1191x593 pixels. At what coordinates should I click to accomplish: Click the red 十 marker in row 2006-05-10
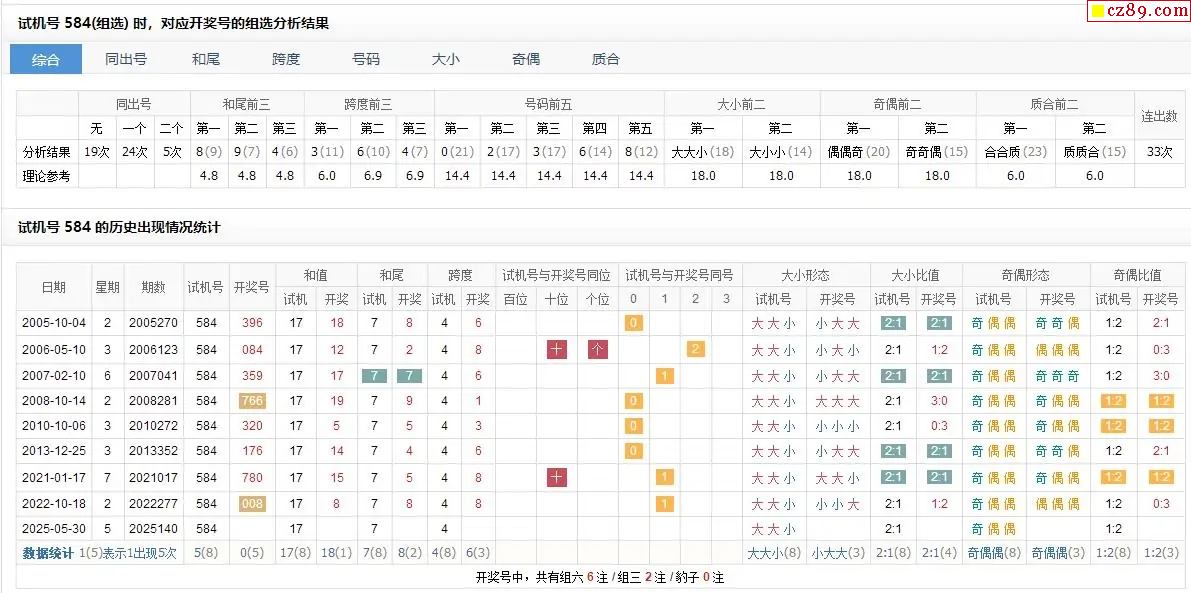click(558, 349)
